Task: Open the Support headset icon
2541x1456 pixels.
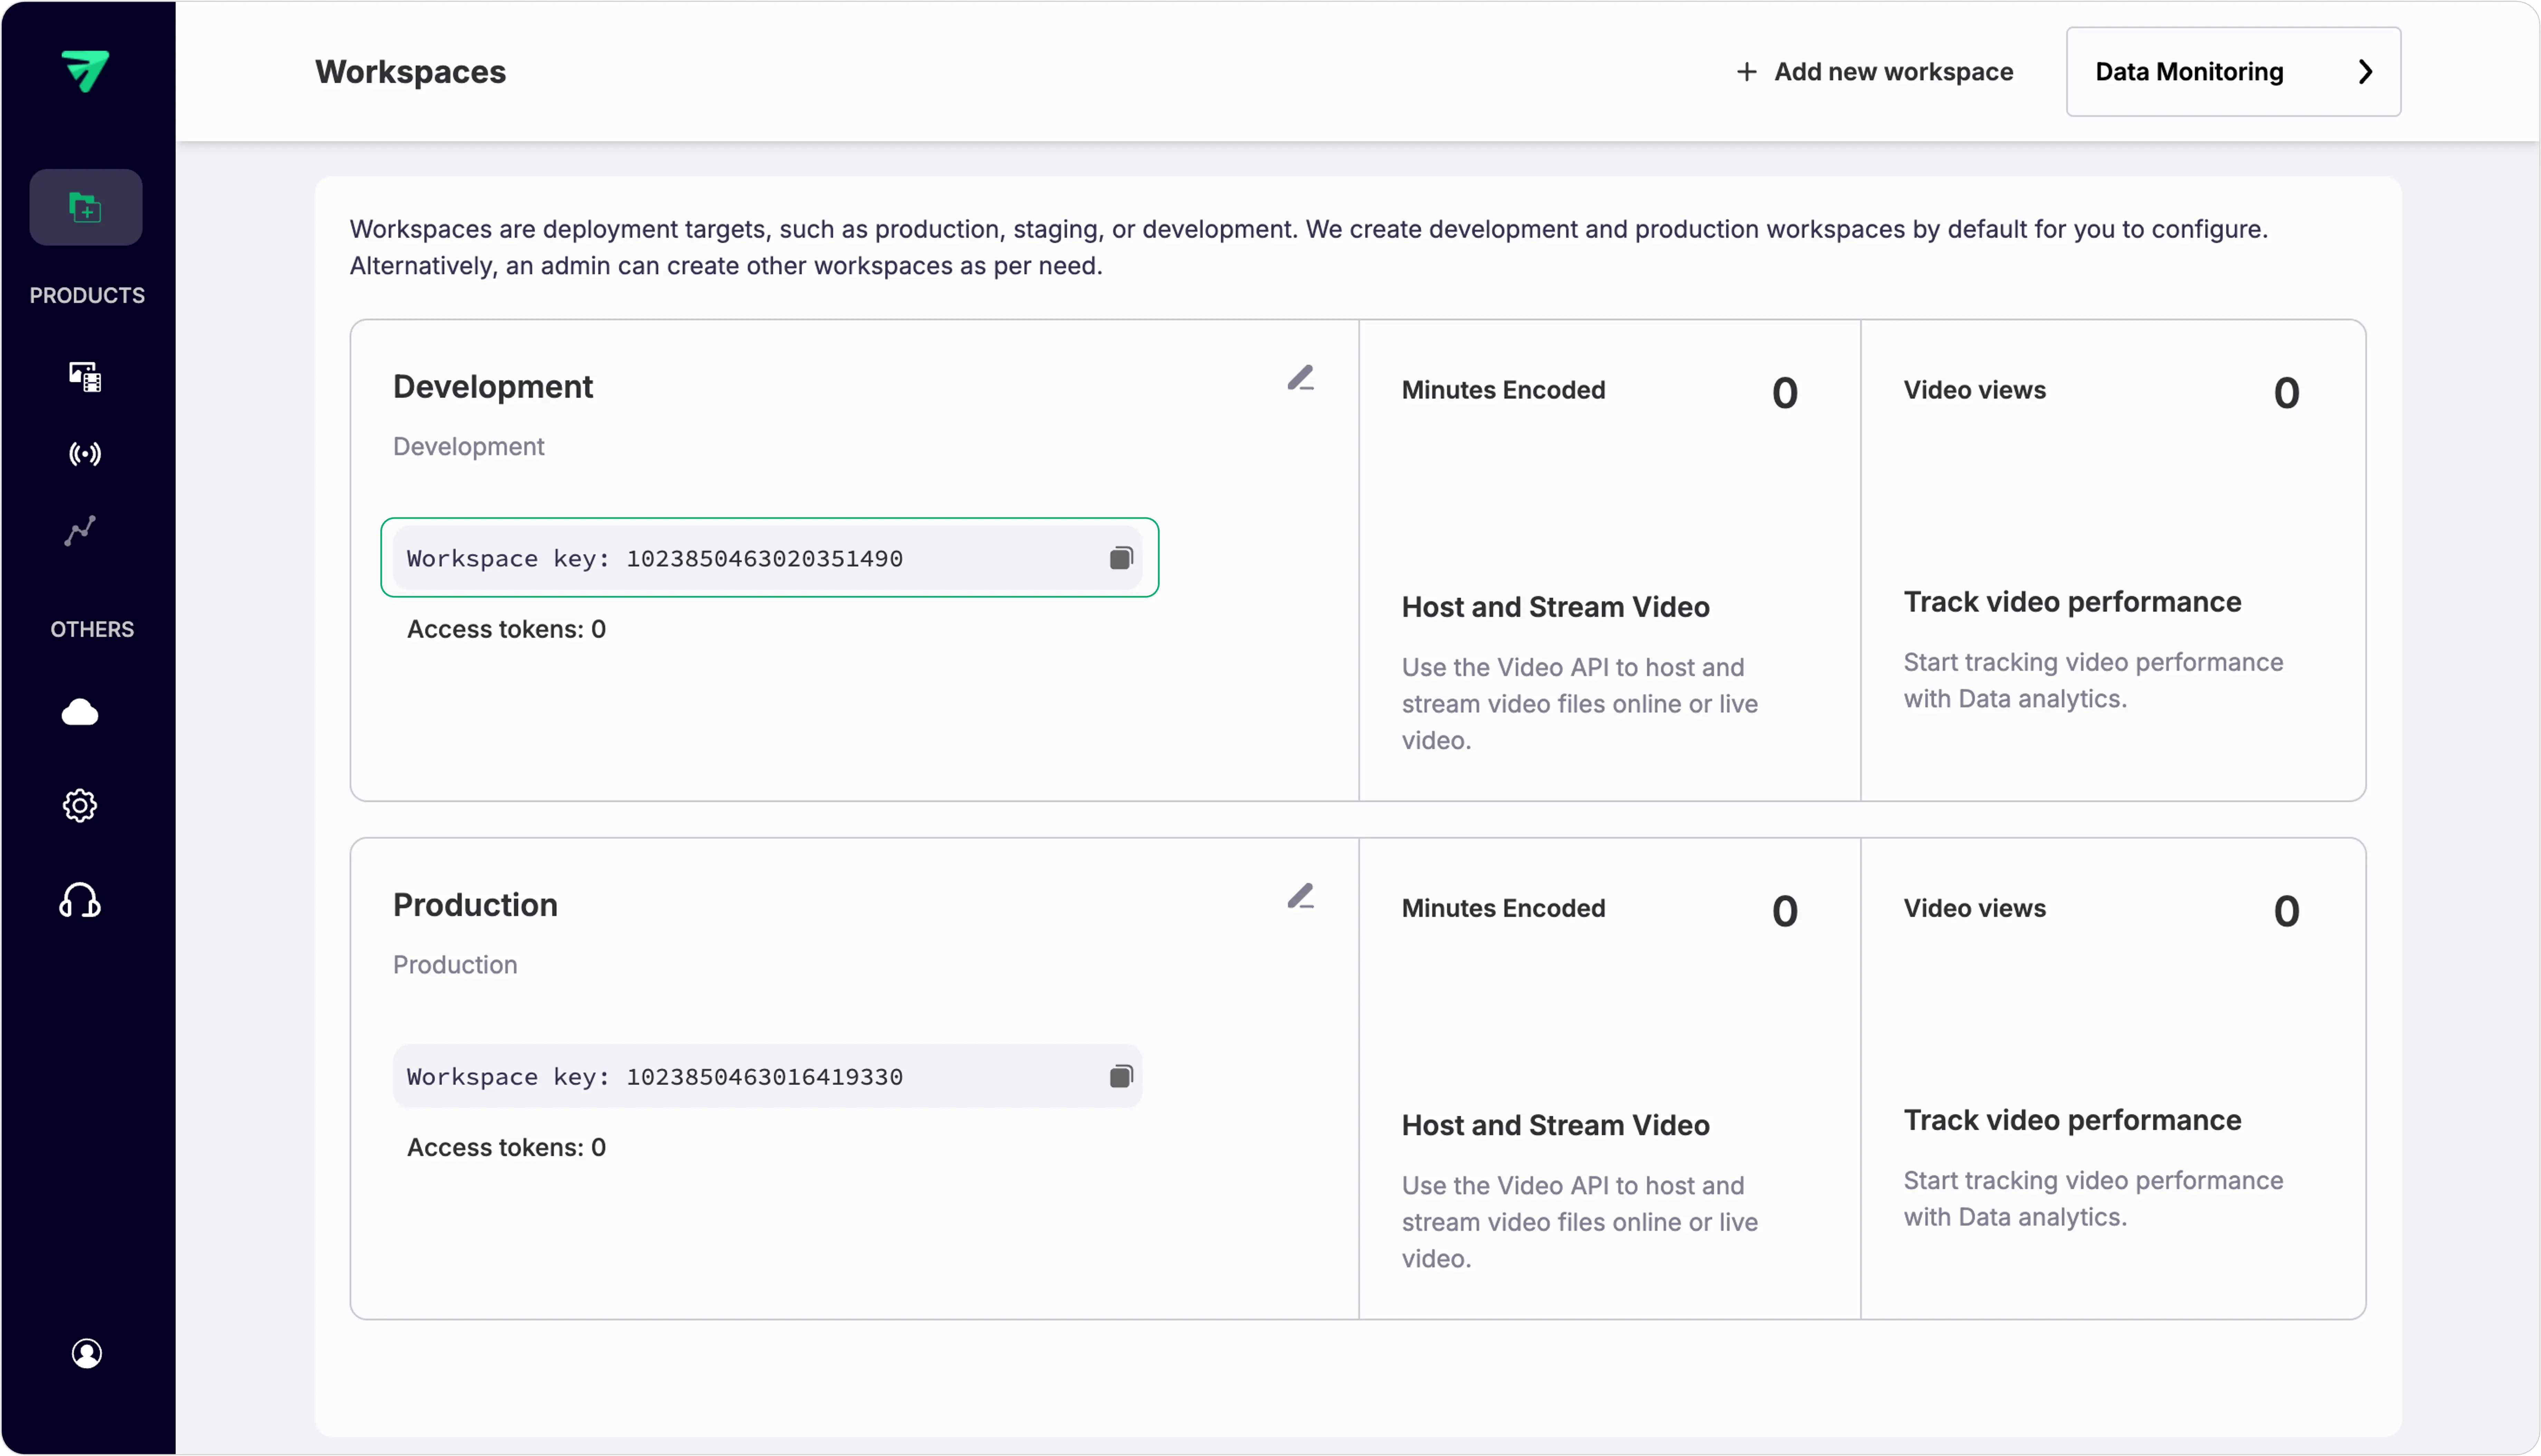Action: (80, 900)
